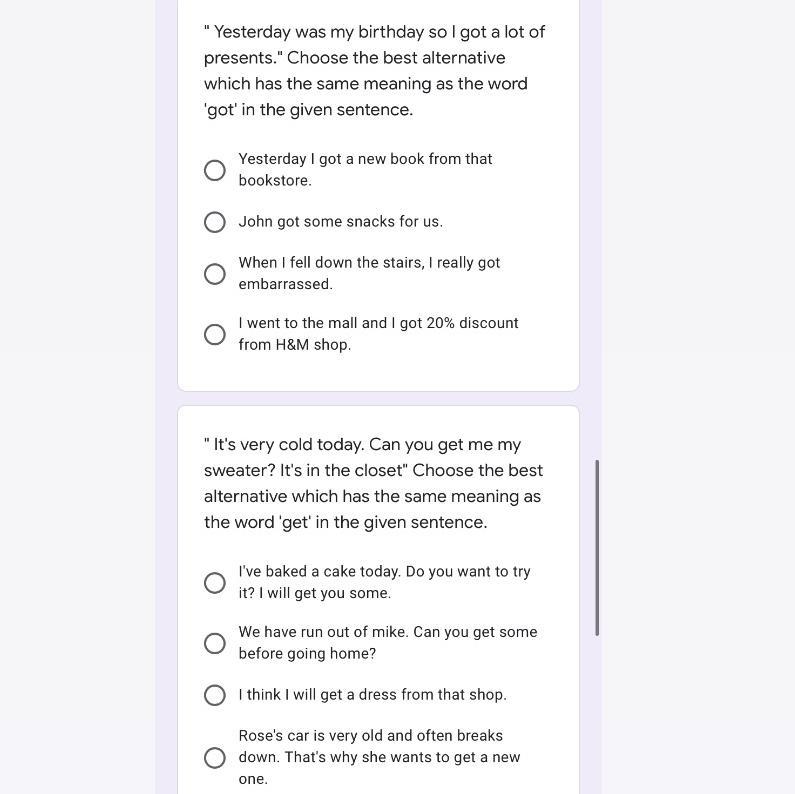This screenshot has height=794, width=795.
Task: Click answer text 'Can you get some before going home?'
Action: (387, 643)
